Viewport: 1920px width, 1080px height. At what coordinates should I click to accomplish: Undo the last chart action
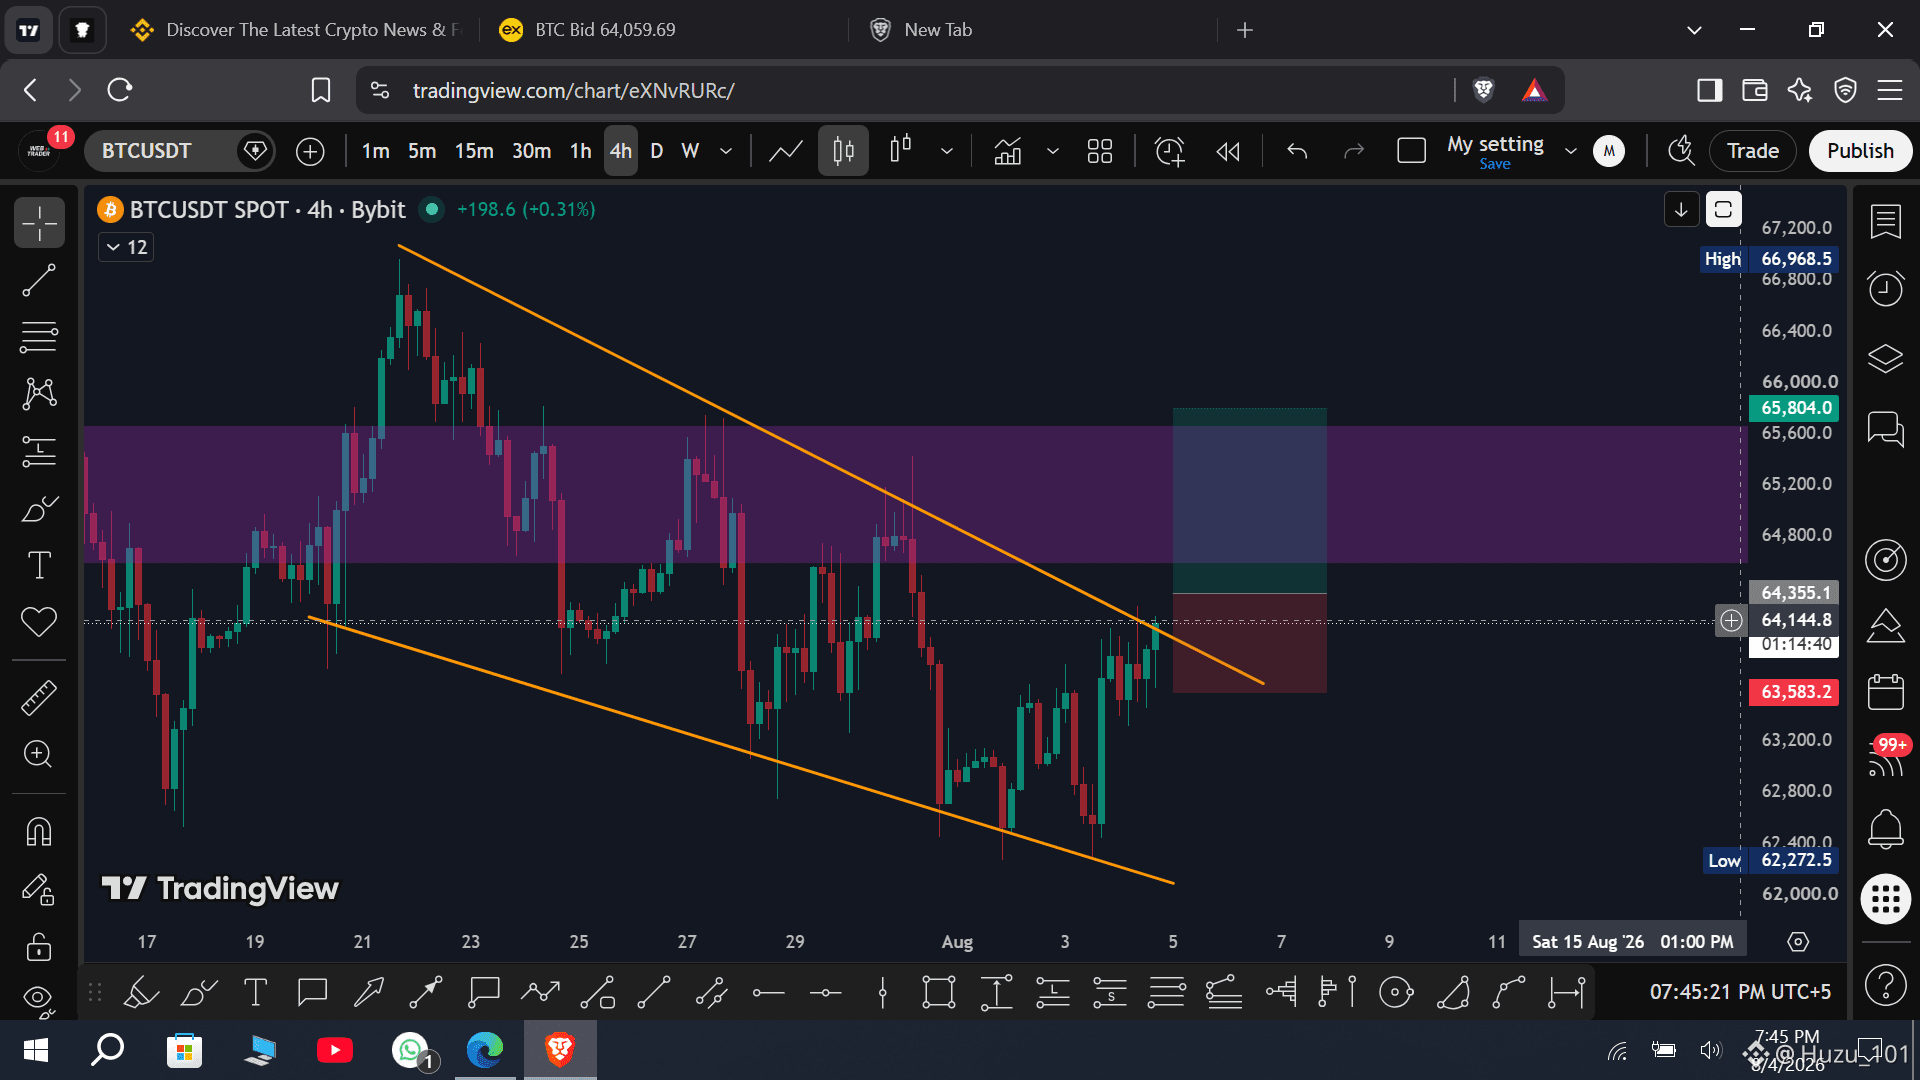click(x=1297, y=151)
